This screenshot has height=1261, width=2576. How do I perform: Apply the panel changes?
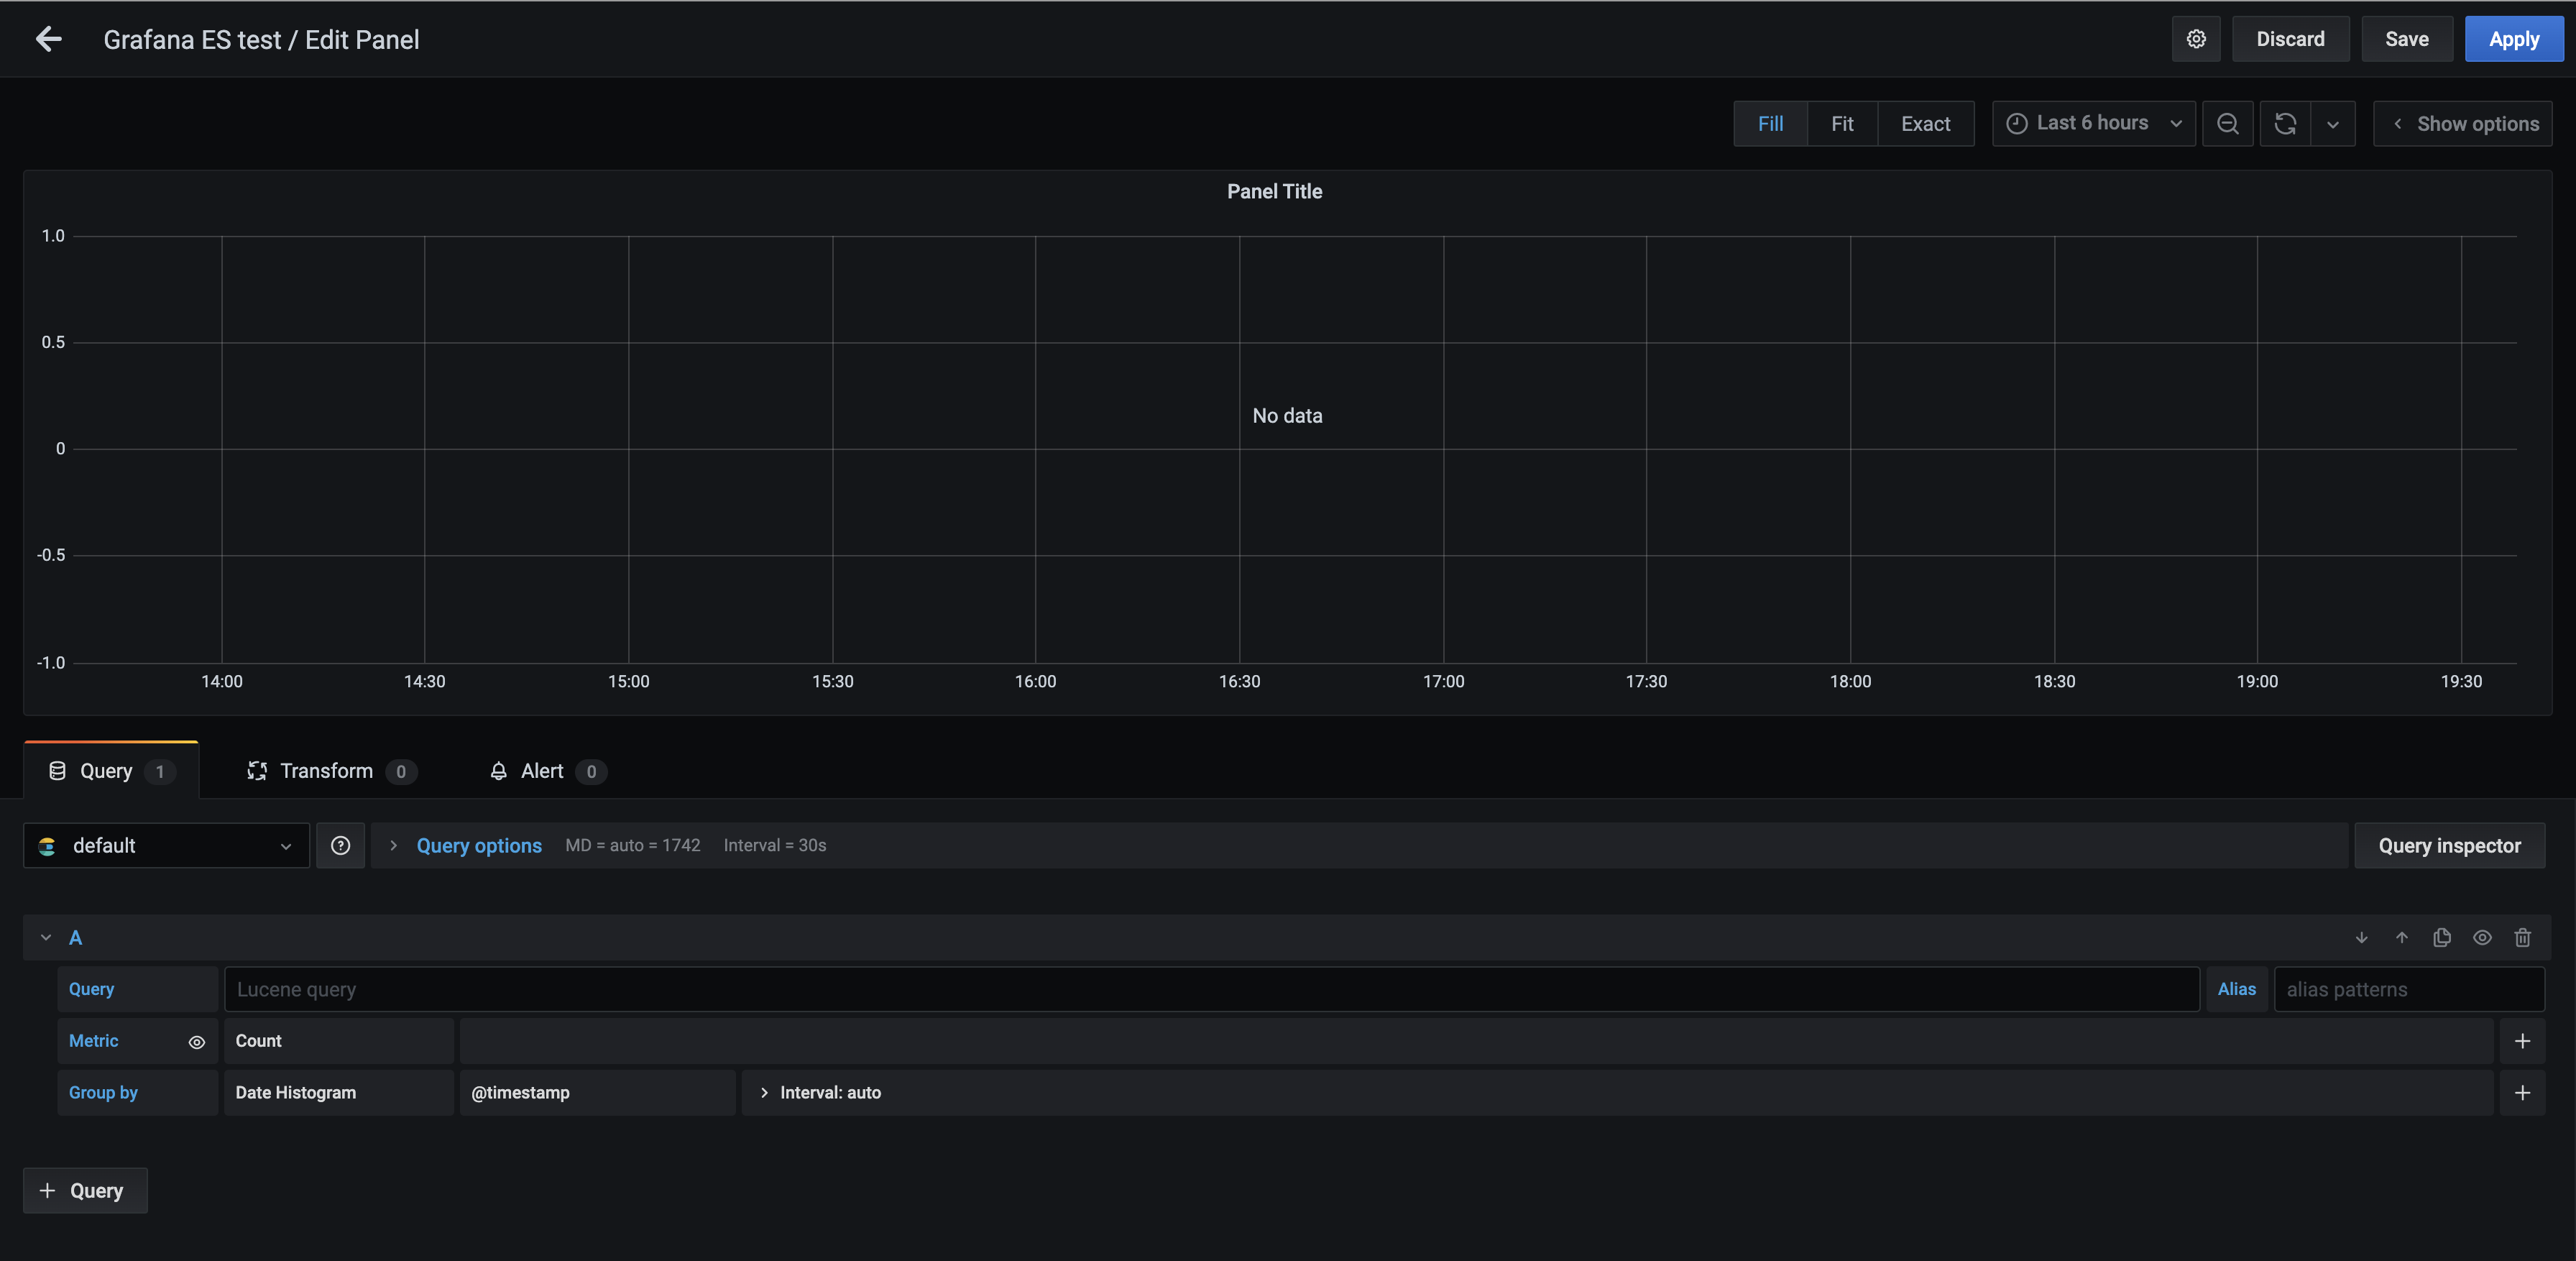[x=2514, y=39]
